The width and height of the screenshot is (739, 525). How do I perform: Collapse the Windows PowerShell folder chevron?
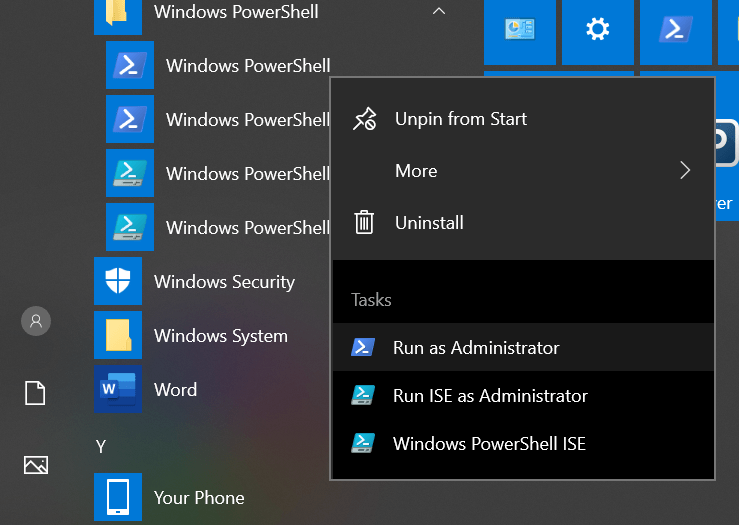438,12
